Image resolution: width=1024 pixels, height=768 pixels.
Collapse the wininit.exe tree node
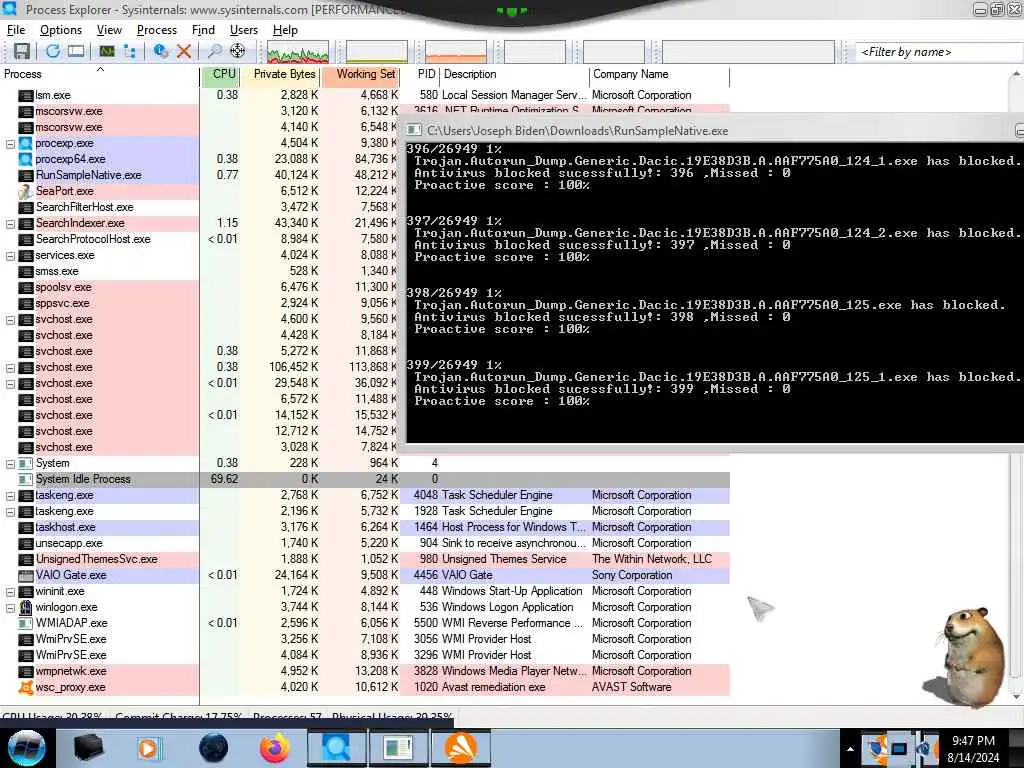point(10,592)
